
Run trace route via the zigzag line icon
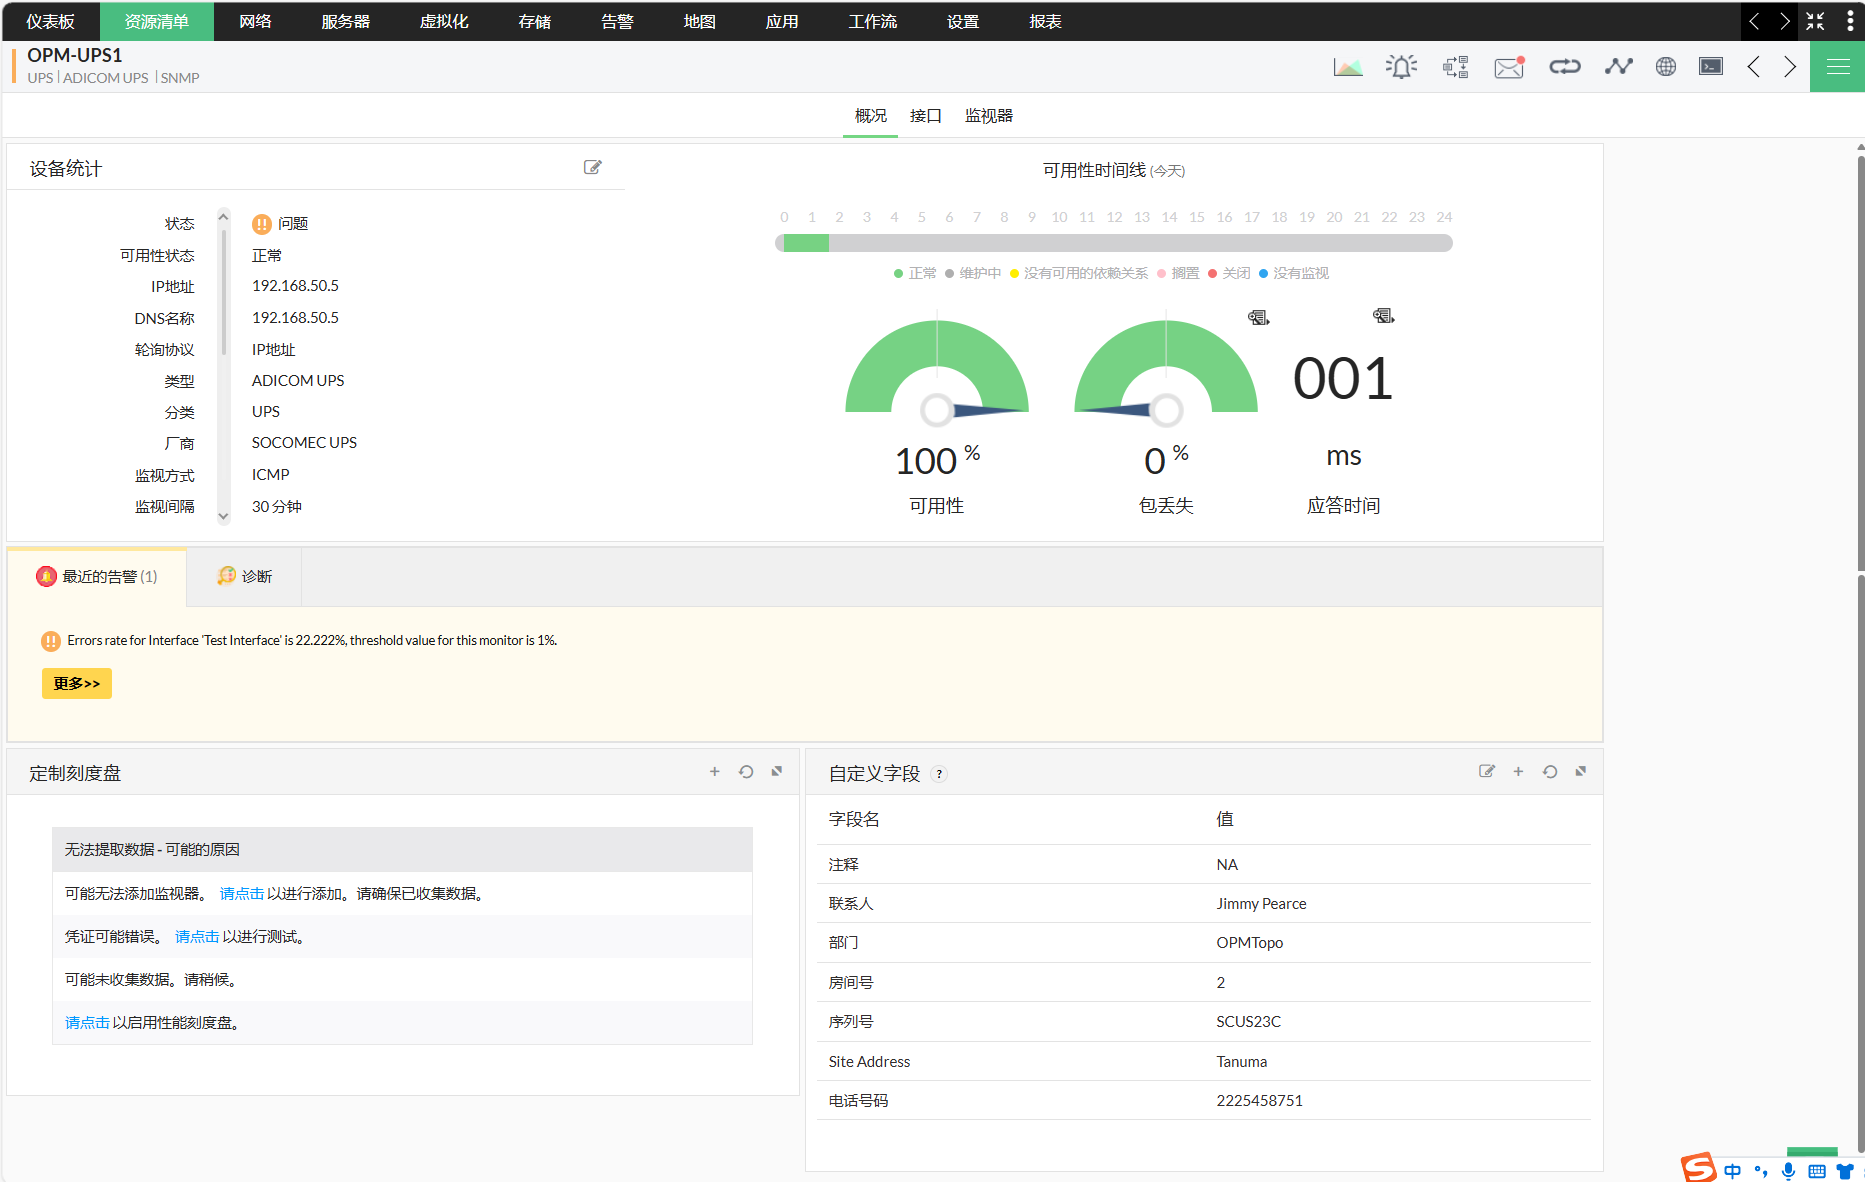point(1618,67)
